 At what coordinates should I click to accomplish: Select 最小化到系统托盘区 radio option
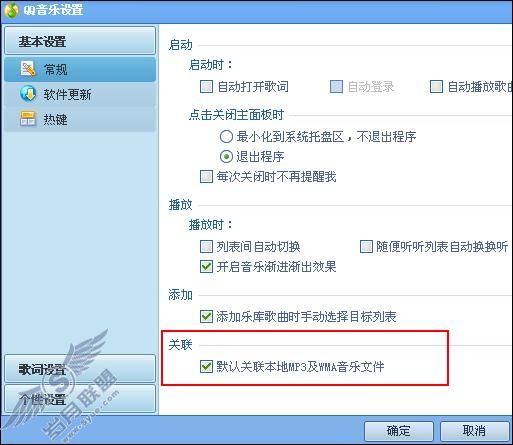coord(226,137)
